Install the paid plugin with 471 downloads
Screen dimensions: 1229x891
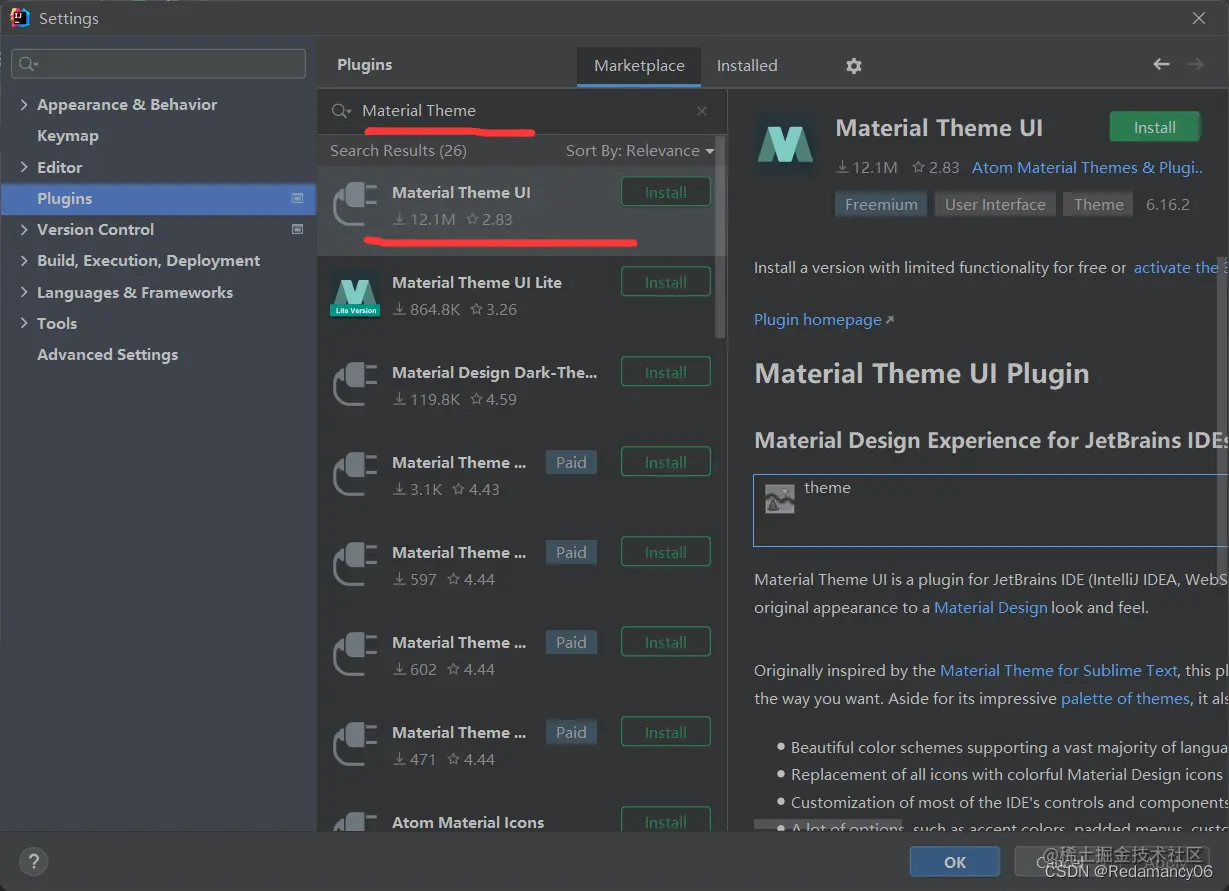pos(666,732)
